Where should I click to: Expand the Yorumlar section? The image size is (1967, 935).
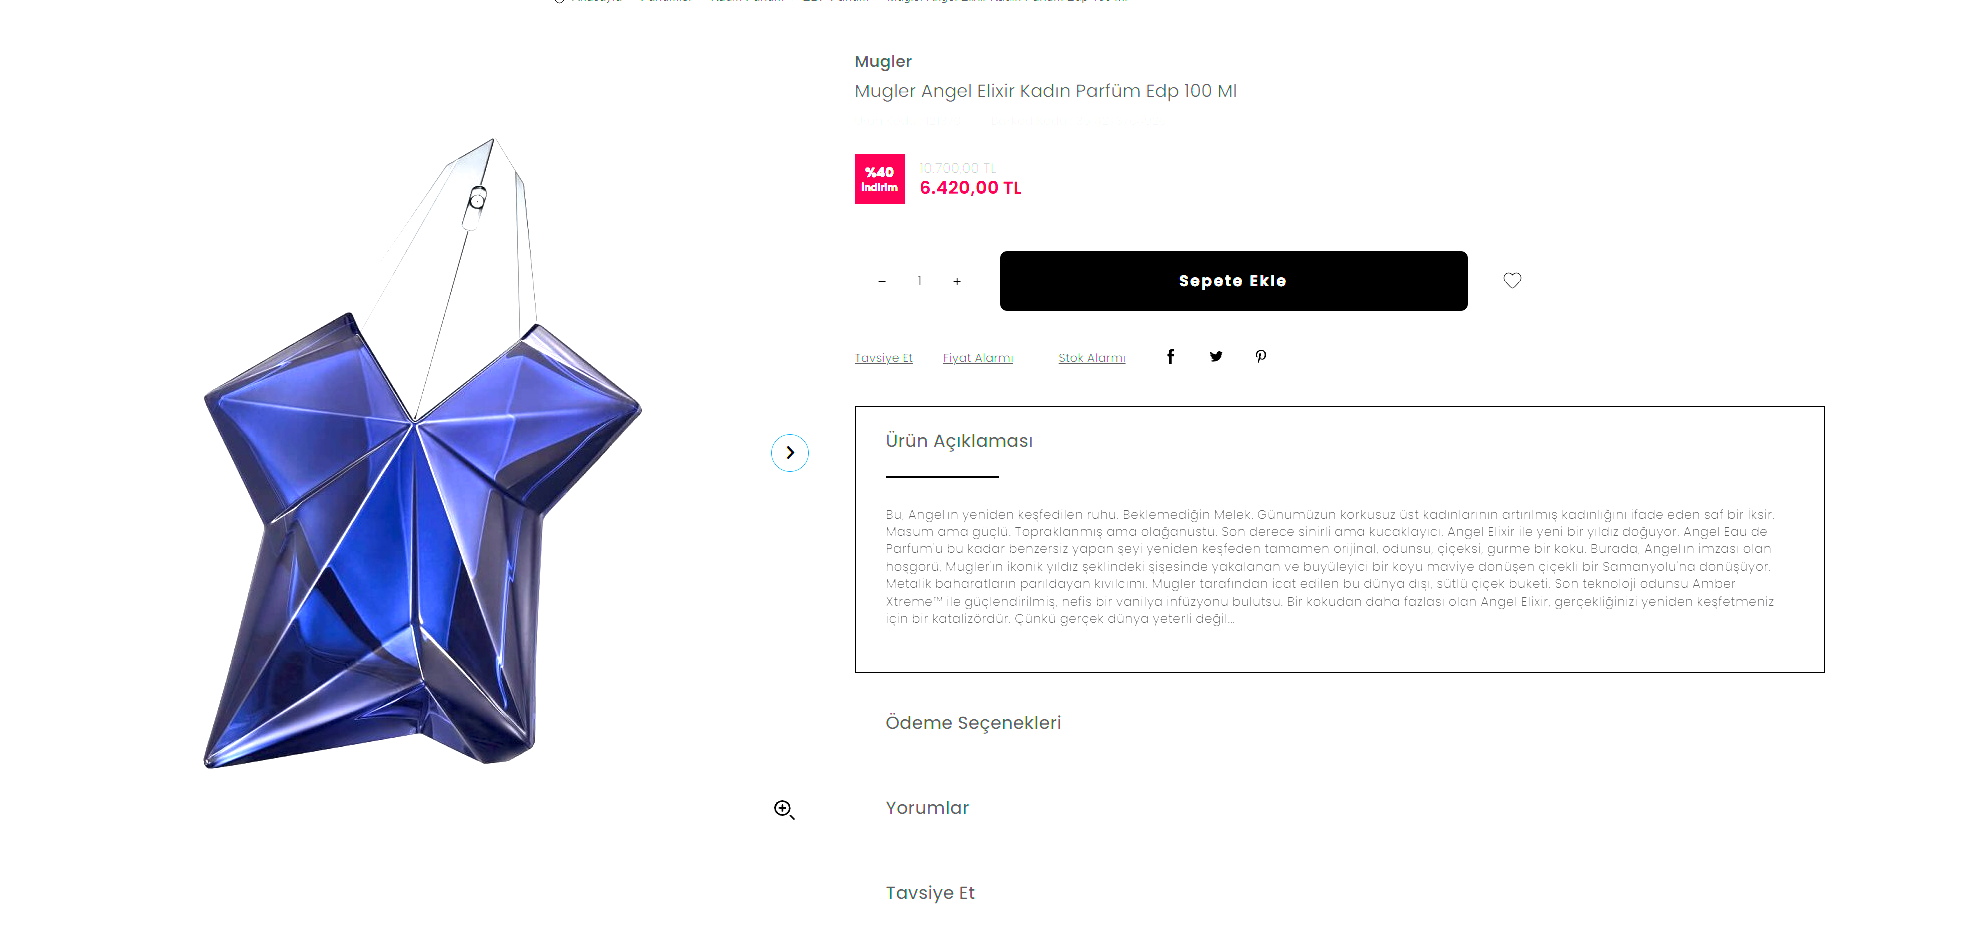click(x=927, y=808)
